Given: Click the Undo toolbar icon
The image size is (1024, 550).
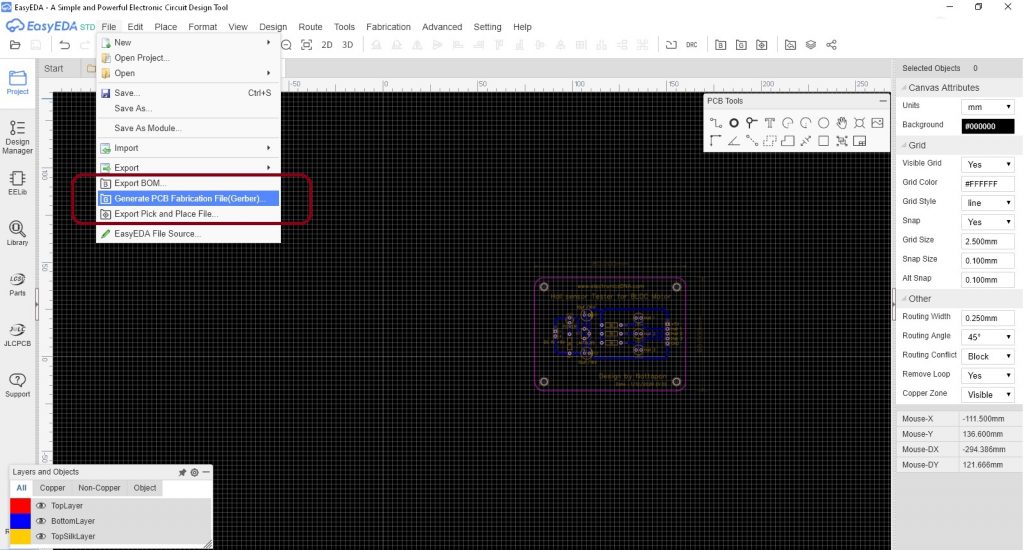Looking at the screenshot, I should 64,45.
